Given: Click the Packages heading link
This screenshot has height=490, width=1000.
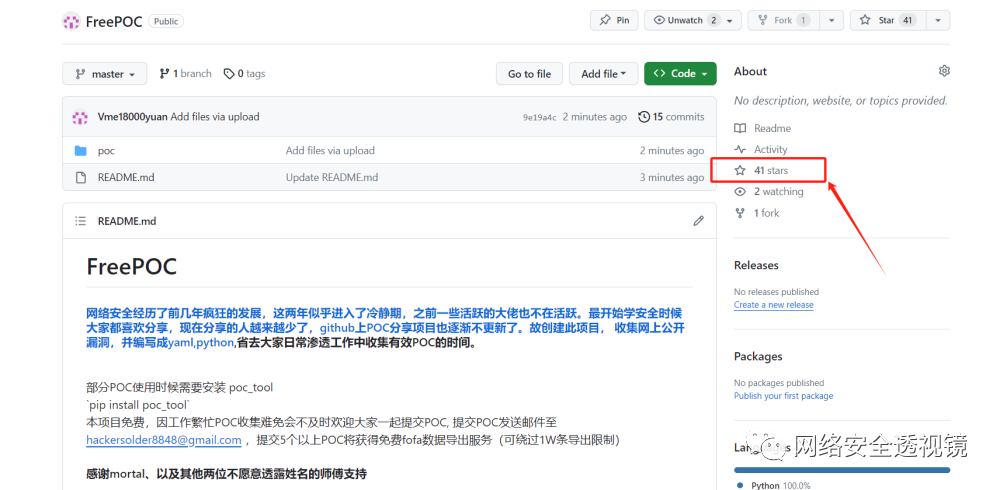Looking at the screenshot, I should pyautogui.click(x=758, y=357).
